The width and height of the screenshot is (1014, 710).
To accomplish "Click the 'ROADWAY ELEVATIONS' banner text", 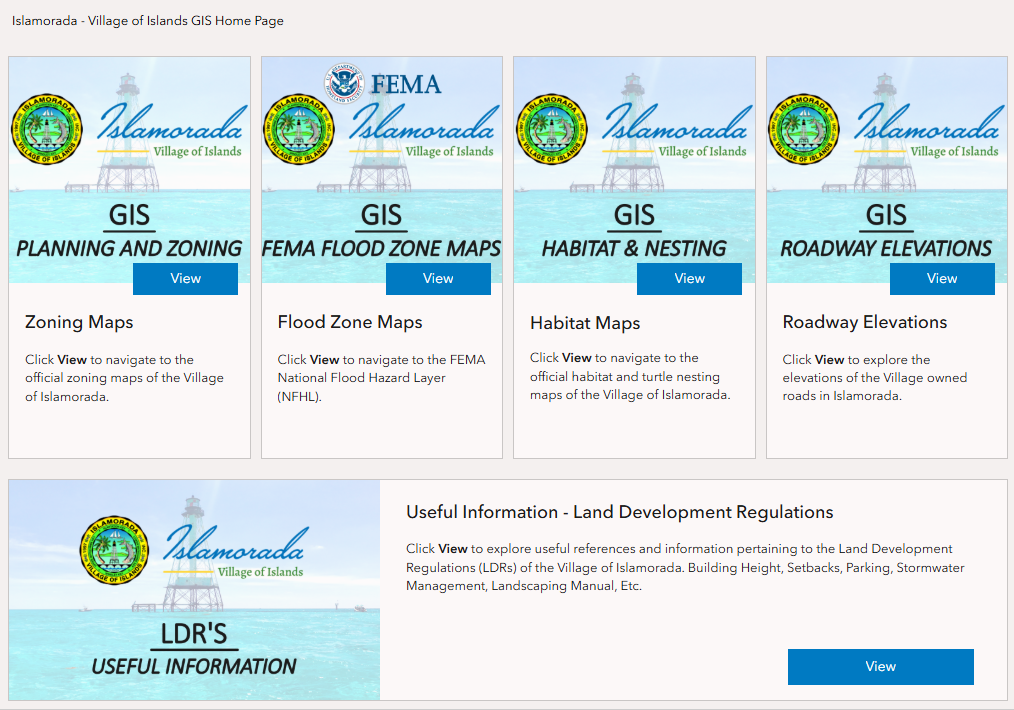I will click(x=886, y=248).
